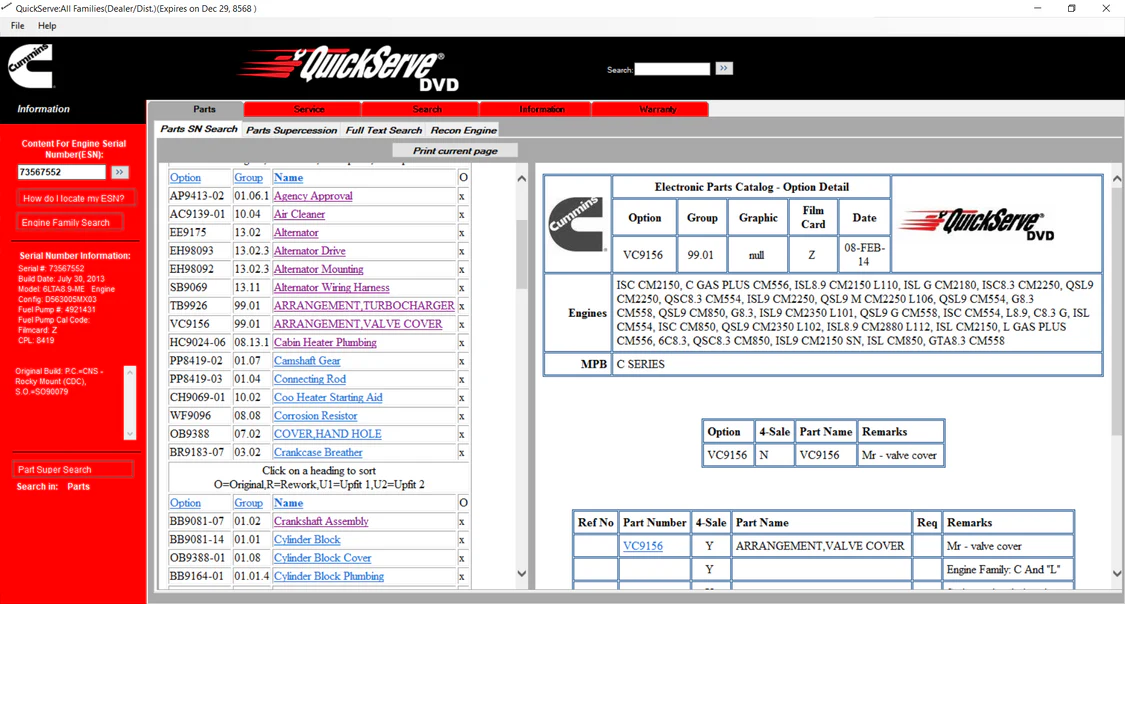1125x710 pixels.
Task: Open the Engine Family Search button
Action: coord(67,222)
